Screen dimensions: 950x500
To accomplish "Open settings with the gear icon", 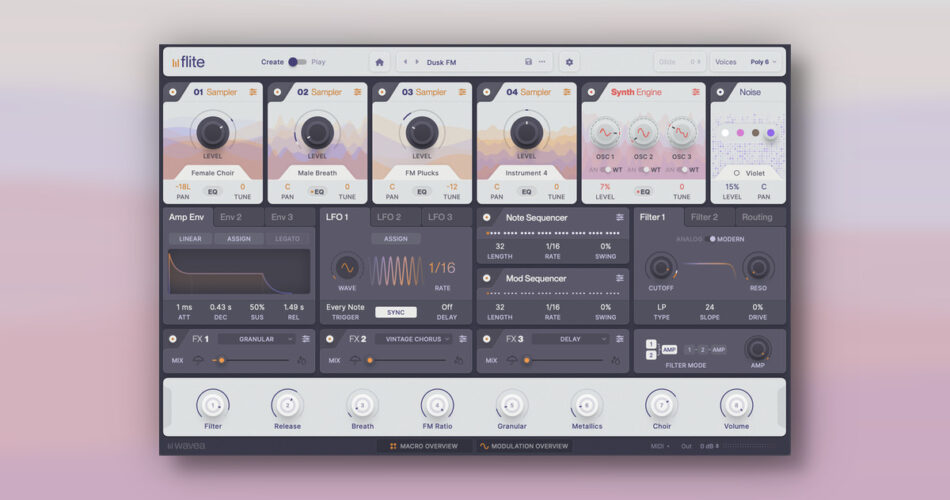I will pyautogui.click(x=569, y=62).
